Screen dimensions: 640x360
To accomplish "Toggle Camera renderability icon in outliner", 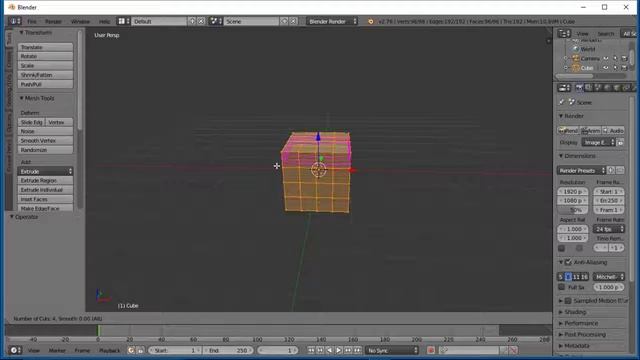I will (624, 58).
